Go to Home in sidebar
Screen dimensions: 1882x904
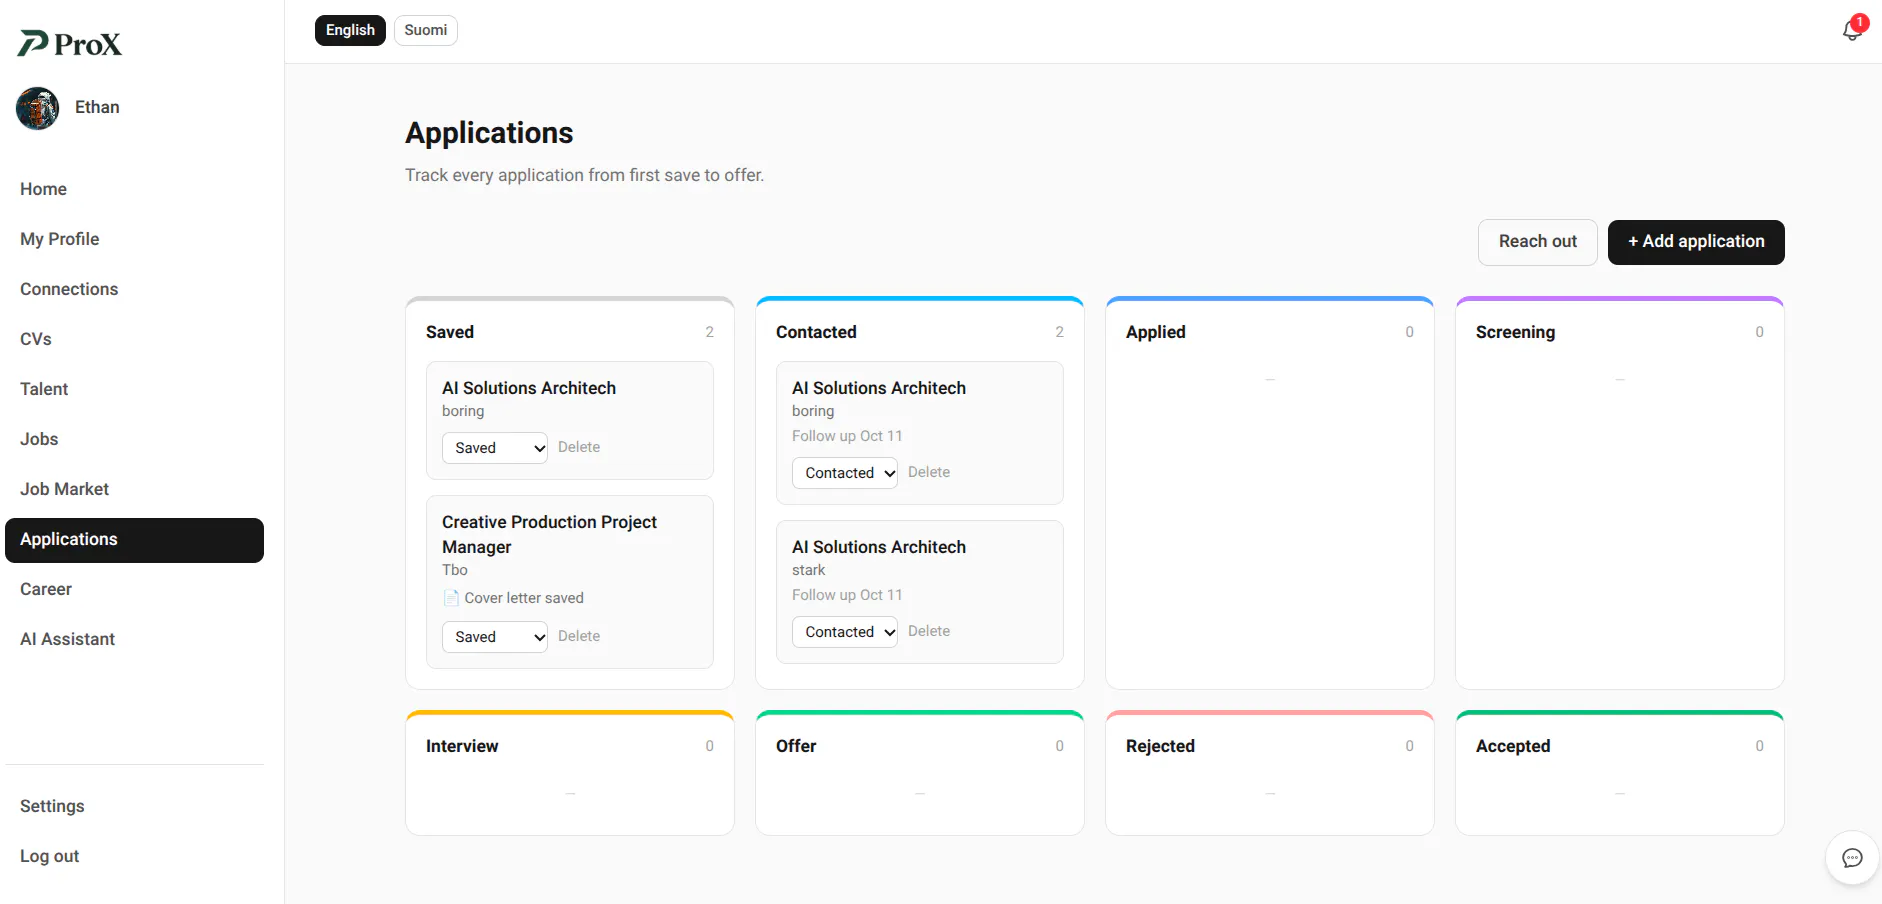tap(134, 189)
